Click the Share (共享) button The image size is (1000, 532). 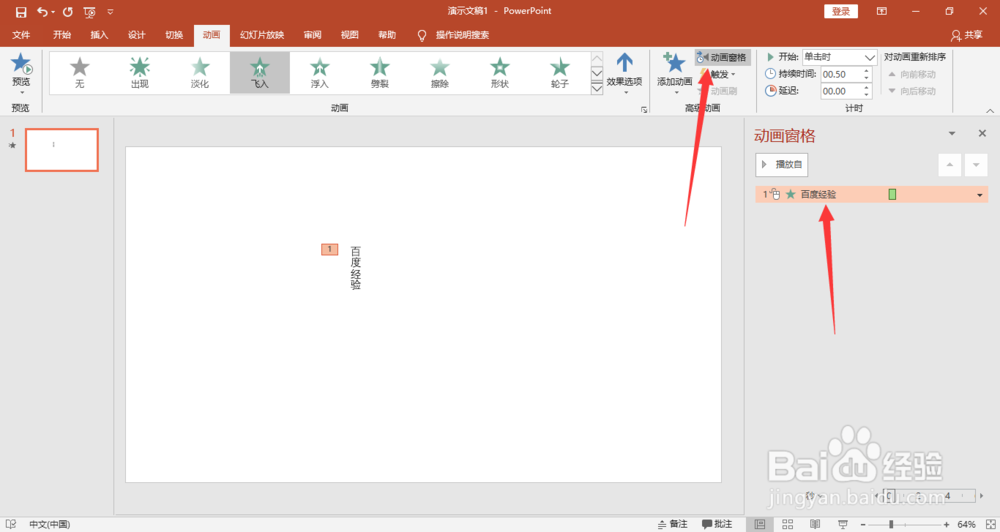pos(966,35)
